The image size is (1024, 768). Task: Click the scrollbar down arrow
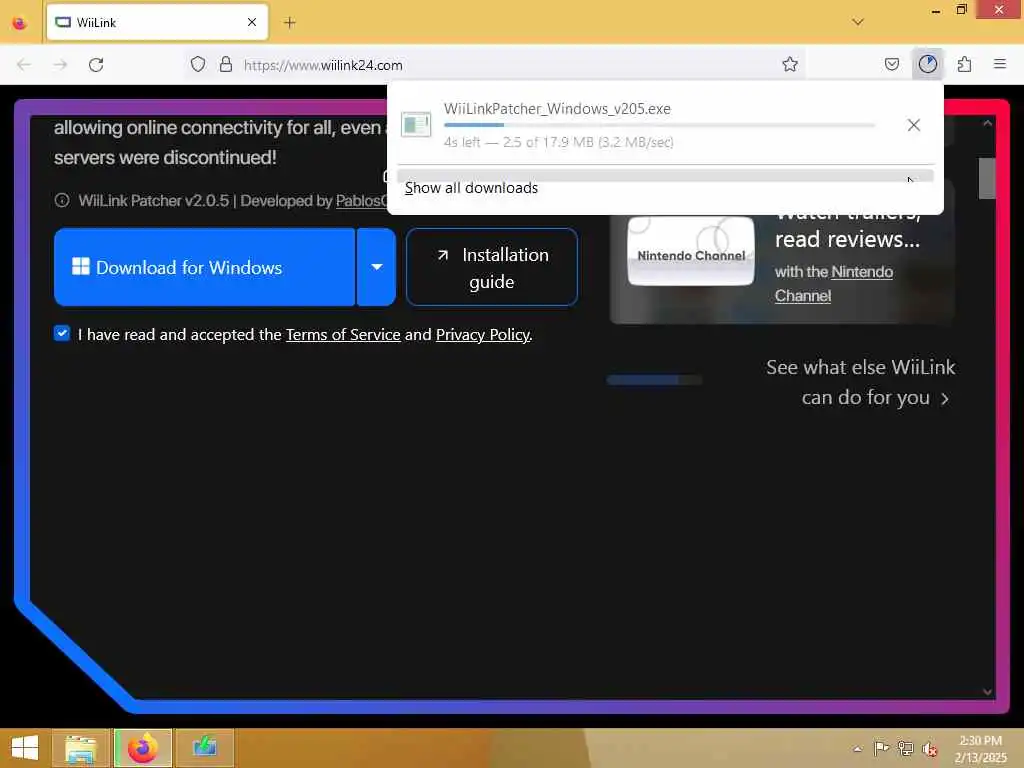pyautogui.click(x=987, y=691)
